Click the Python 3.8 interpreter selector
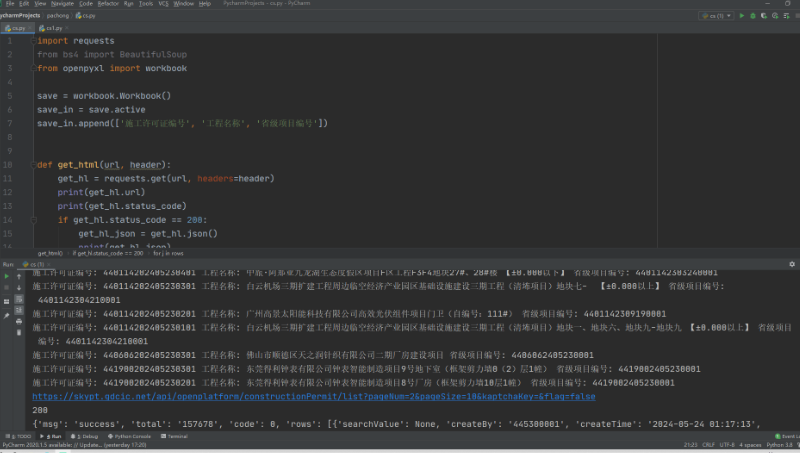Screen dimensions: 800x453 click(782, 445)
